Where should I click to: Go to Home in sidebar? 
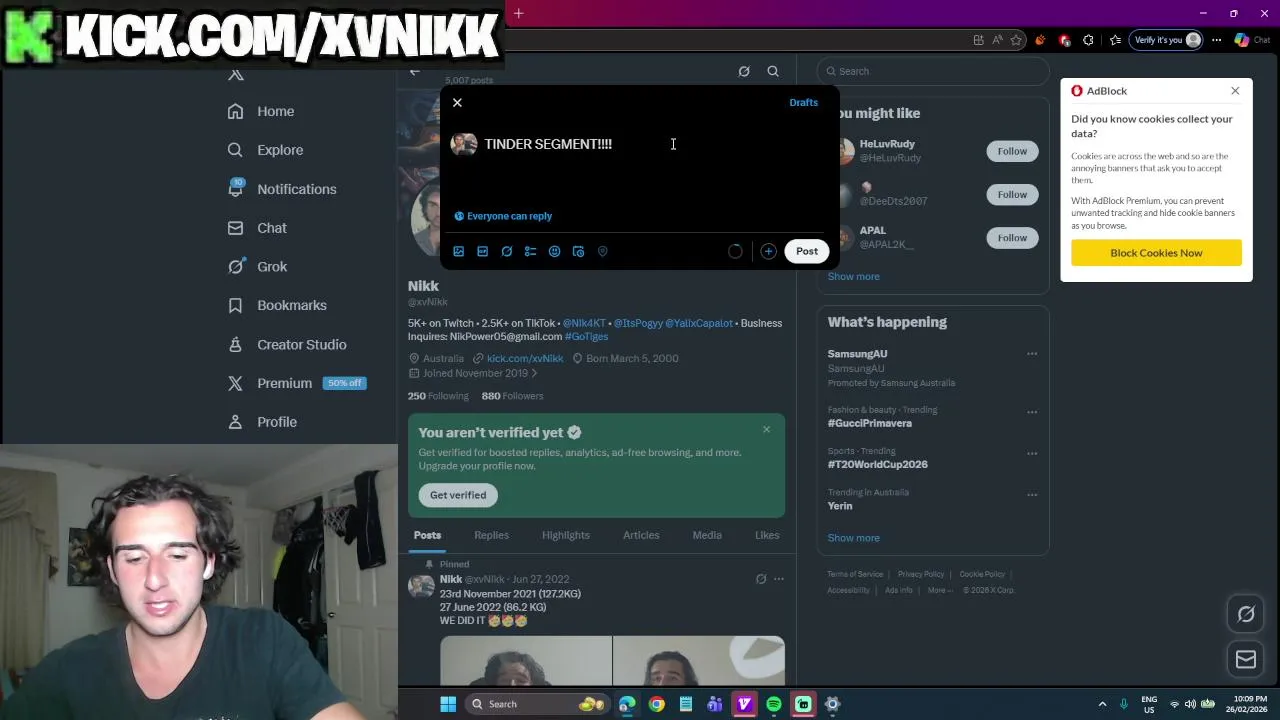[261, 111]
